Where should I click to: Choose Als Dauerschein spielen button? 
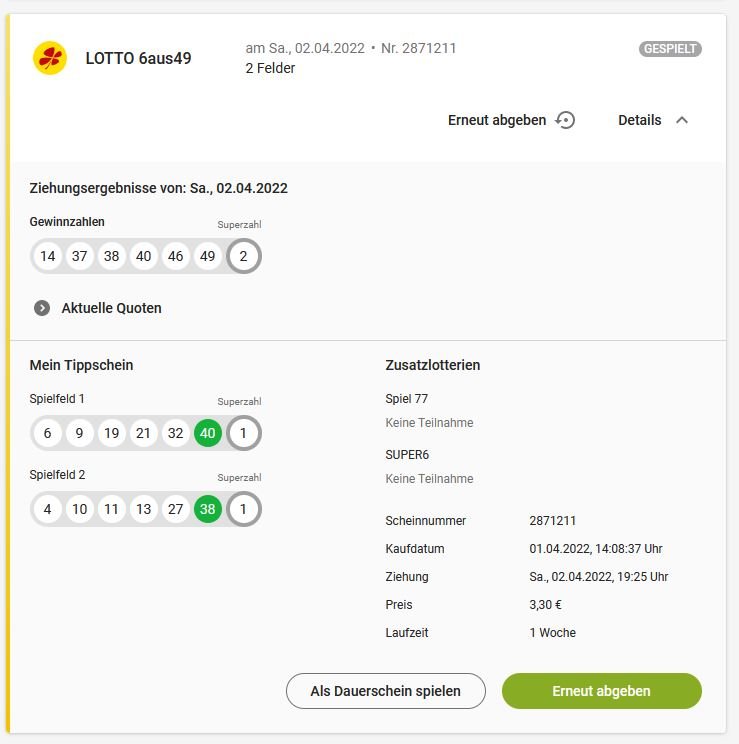pyautogui.click(x=385, y=691)
